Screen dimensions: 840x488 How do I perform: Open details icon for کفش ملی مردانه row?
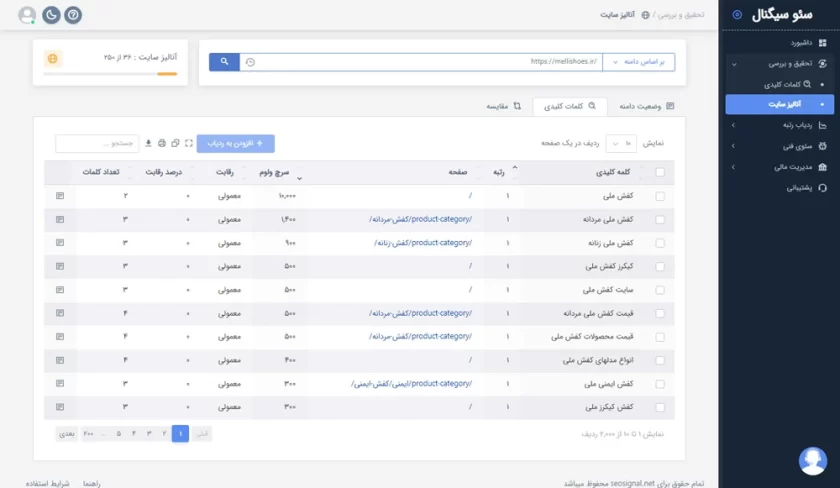(x=60, y=220)
